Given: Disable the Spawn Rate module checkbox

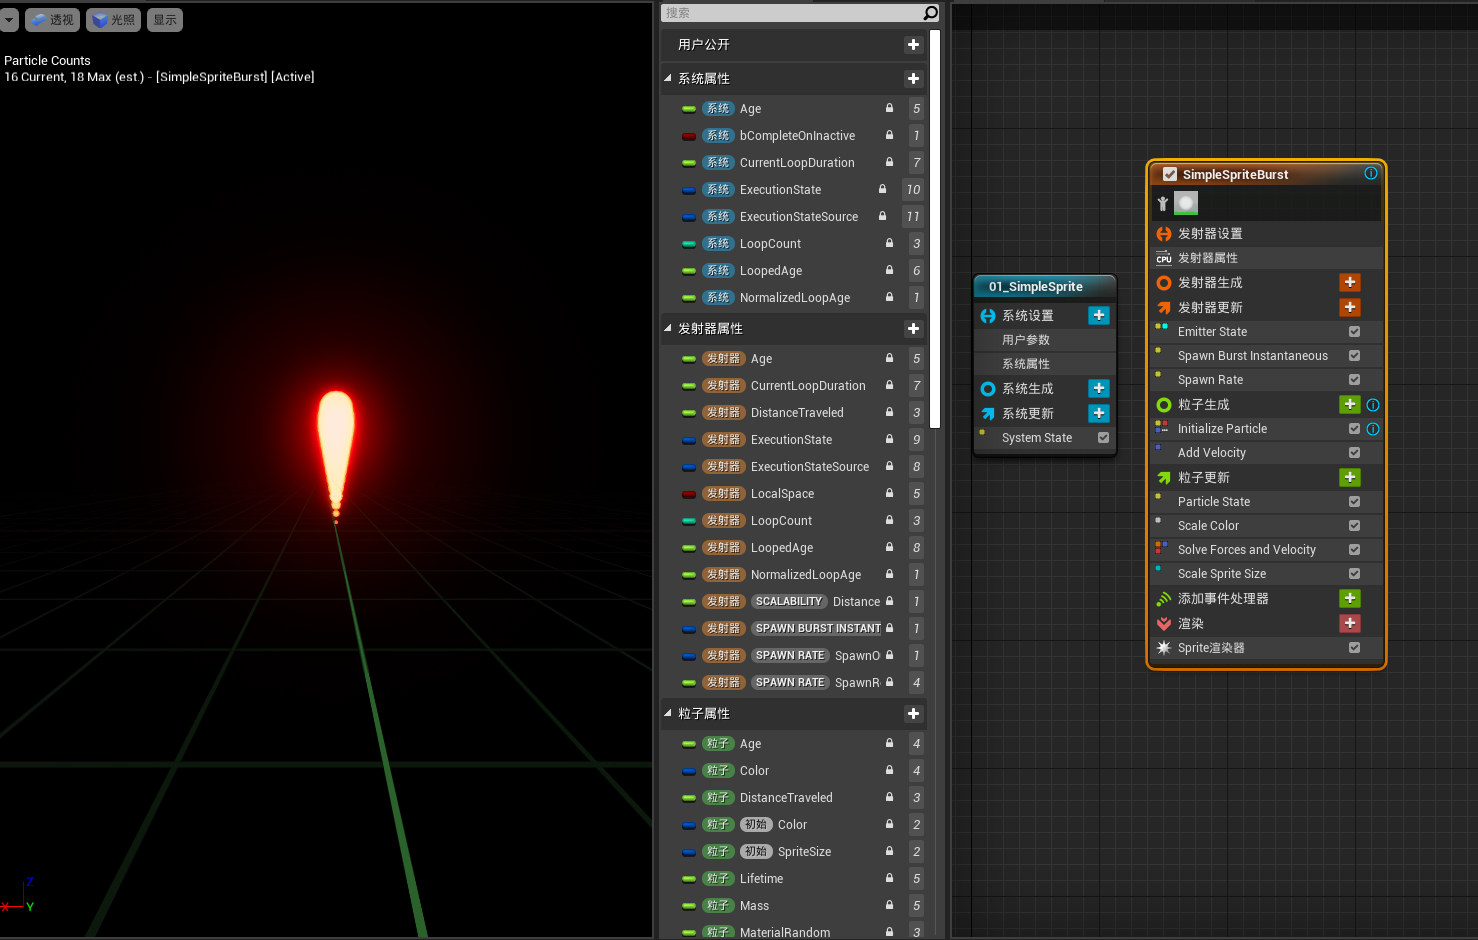Looking at the screenshot, I should pyautogui.click(x=1354, y=379).
